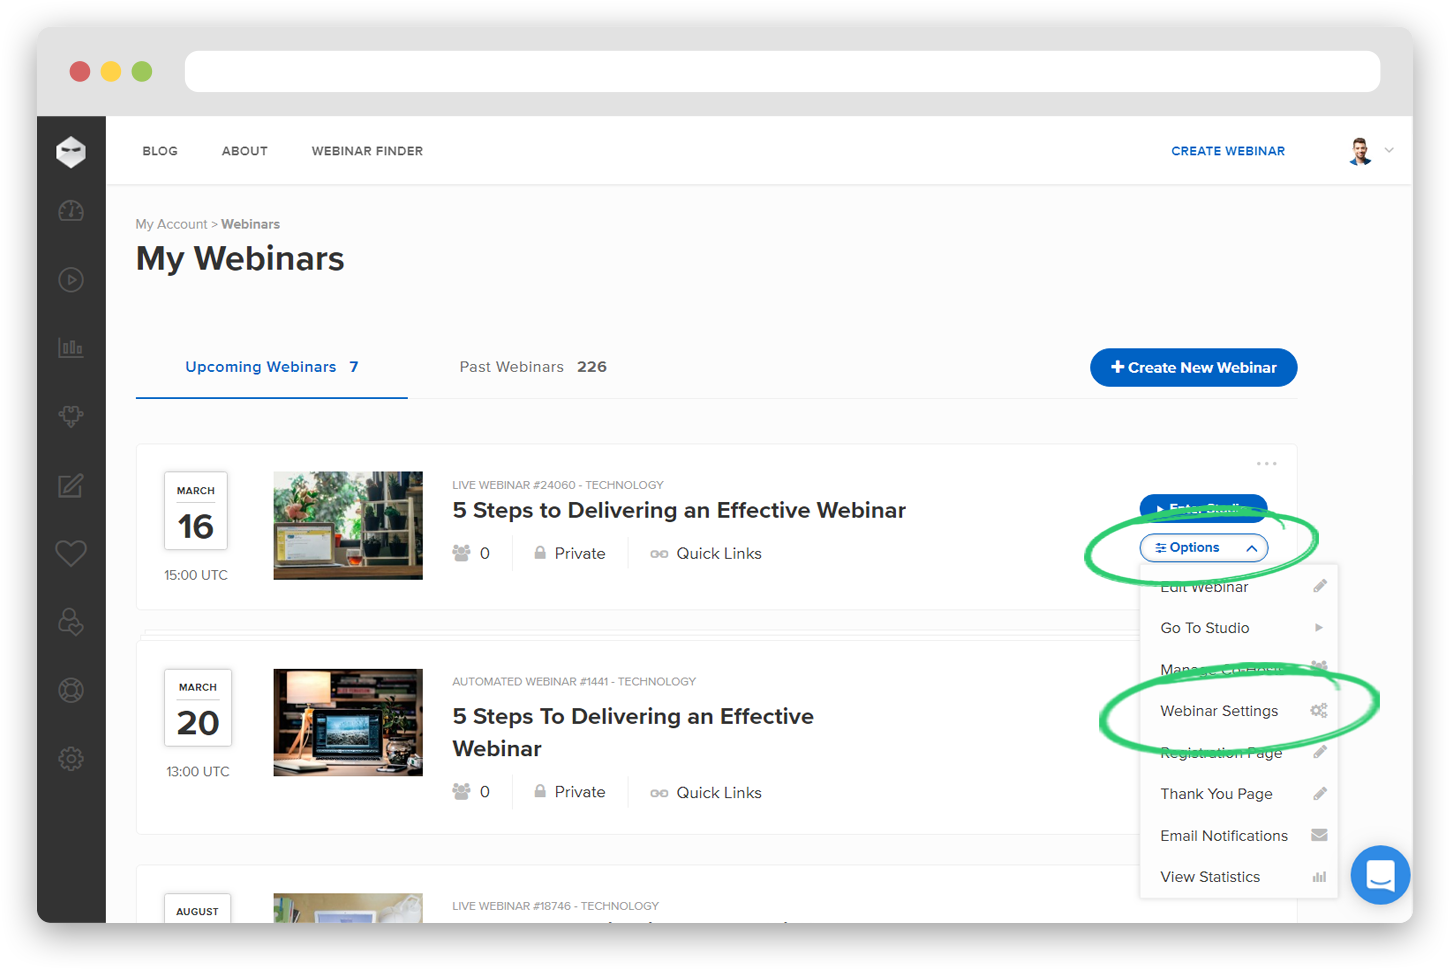1449x969 pixels.
Task: Open the Dashboard gauge icon in sidebar
Action: (71, 211)
